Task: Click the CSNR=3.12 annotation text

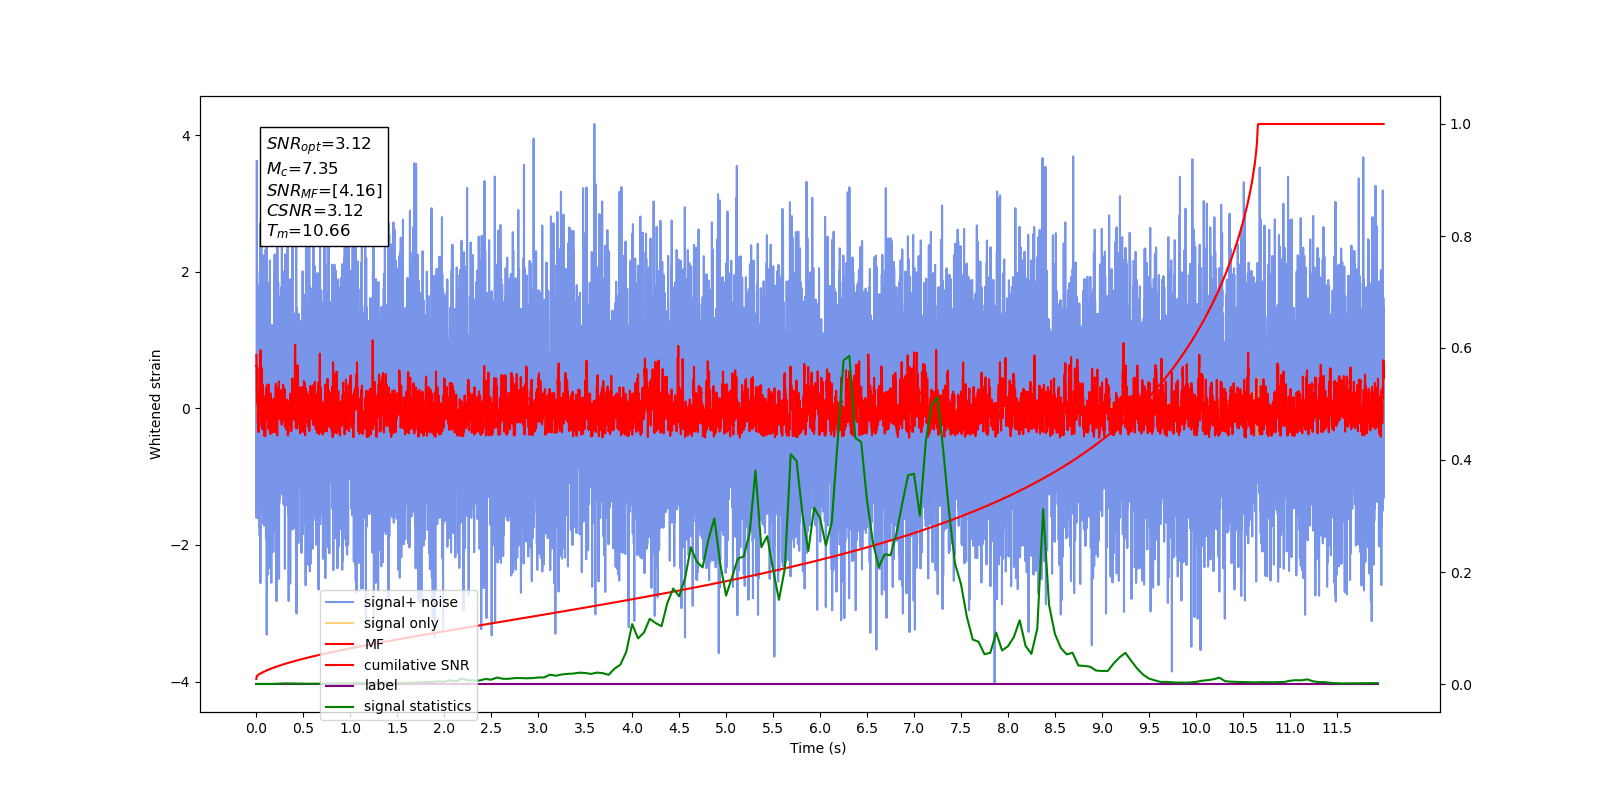Action: [x=315, y=210]
